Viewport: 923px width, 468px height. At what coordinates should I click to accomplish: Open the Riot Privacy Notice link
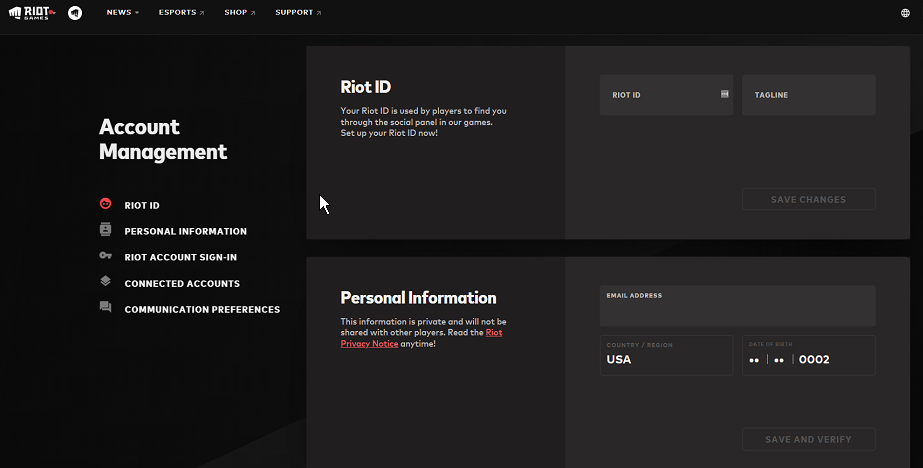(421, 338)
